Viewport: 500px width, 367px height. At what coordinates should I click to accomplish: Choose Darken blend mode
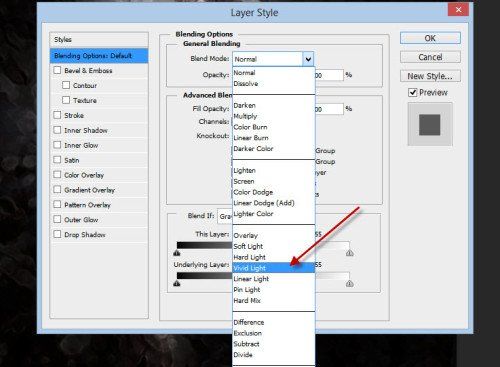point(274,105)
